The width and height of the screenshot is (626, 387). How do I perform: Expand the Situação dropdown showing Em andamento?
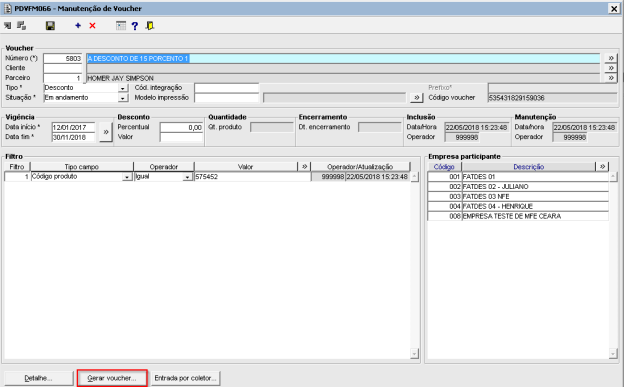[x=123, y=98]
